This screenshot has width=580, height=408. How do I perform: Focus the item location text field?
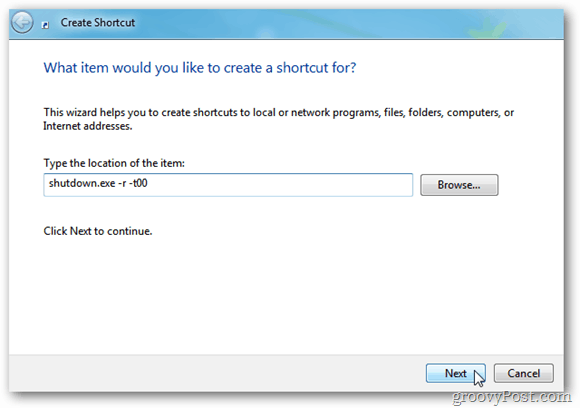[228, 185]
